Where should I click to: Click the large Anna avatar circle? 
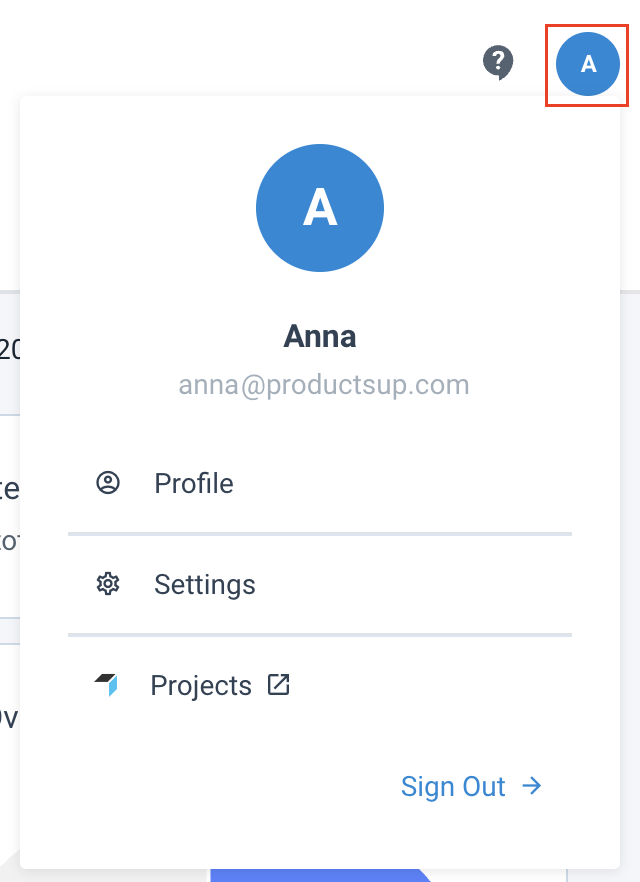pyautogui.click(x=320, y=207)
